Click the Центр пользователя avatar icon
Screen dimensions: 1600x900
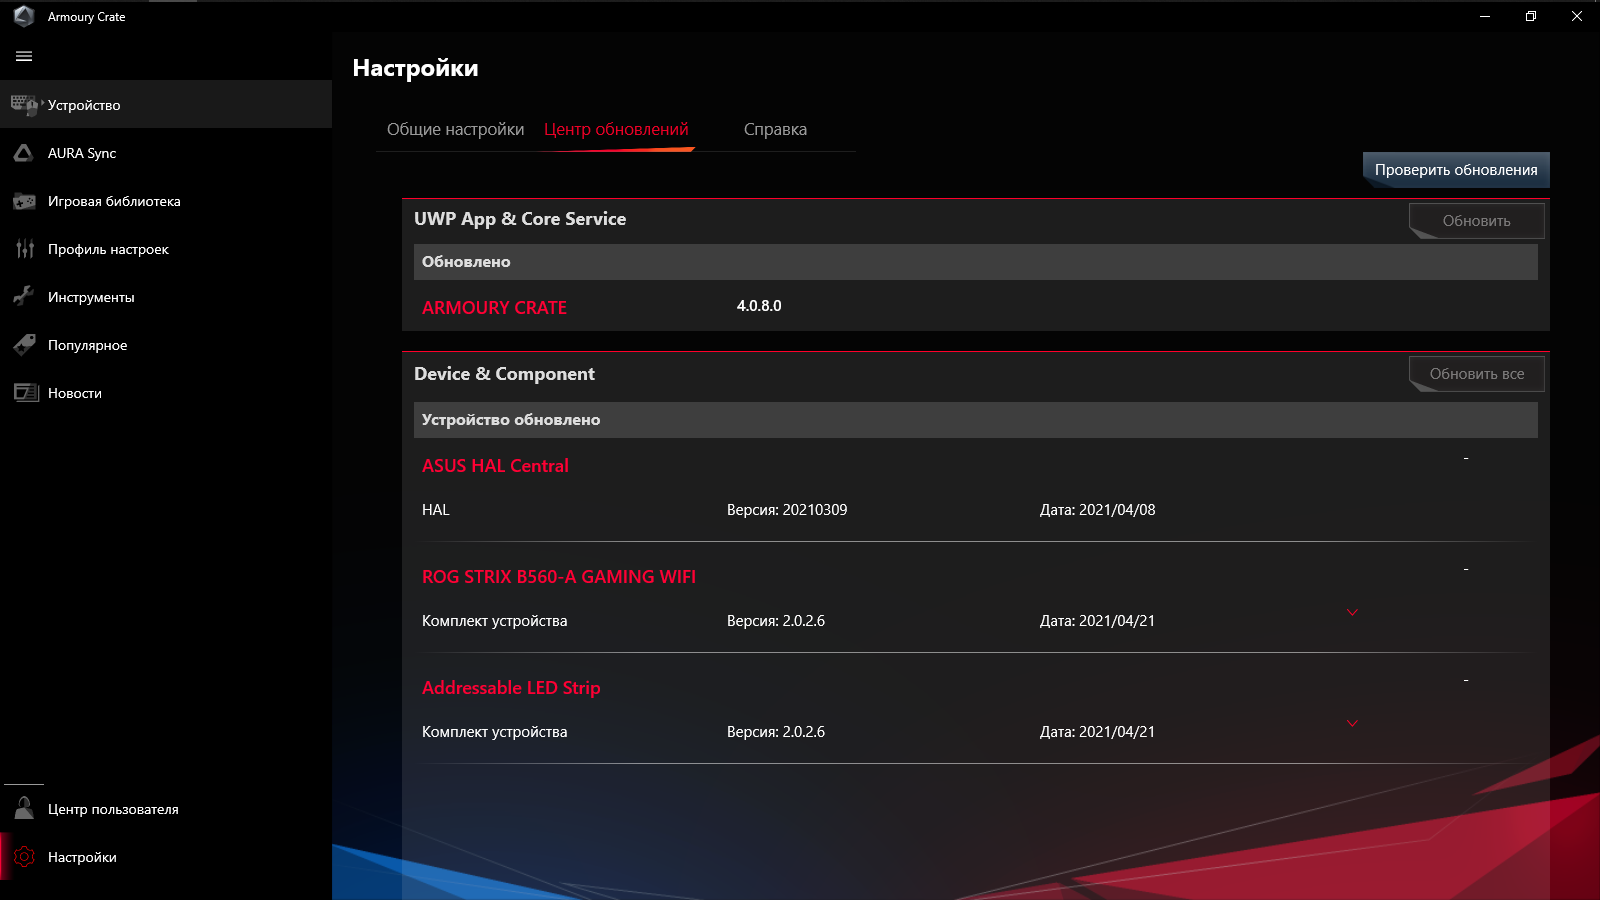pos(24,808)
